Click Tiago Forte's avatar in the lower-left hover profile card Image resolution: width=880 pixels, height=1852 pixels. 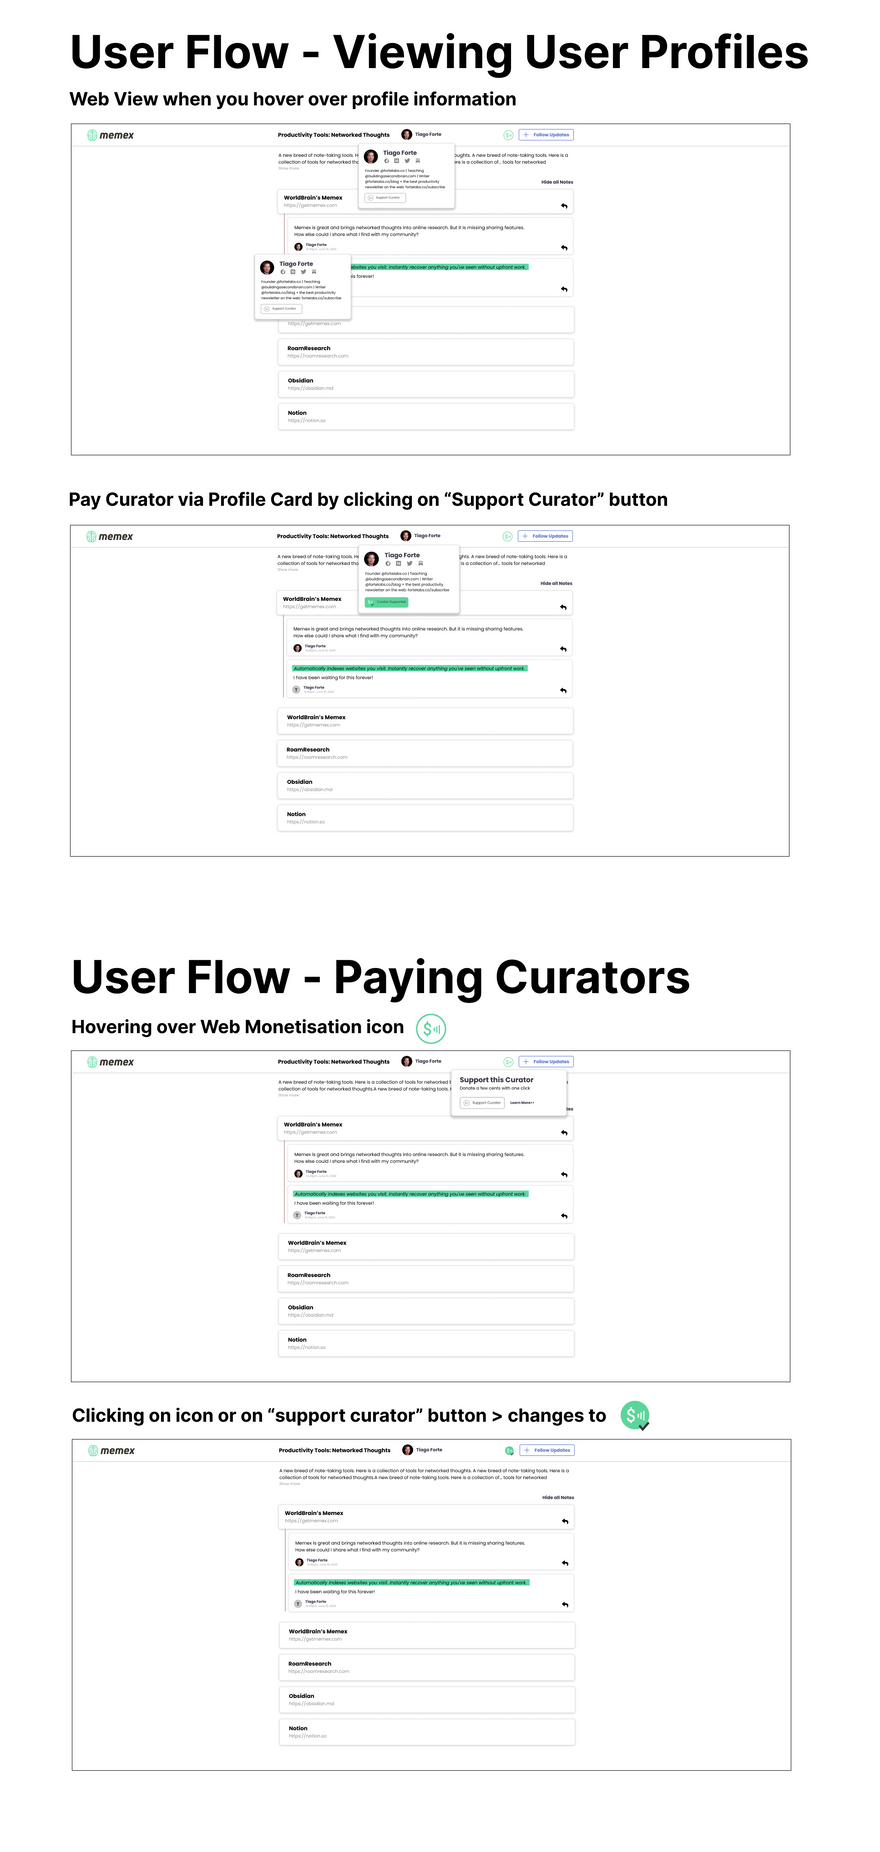point(267,267)
